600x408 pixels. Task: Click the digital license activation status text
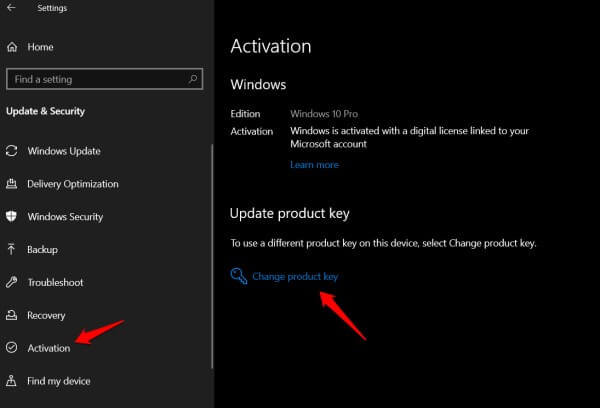click(x=409, y=137)
